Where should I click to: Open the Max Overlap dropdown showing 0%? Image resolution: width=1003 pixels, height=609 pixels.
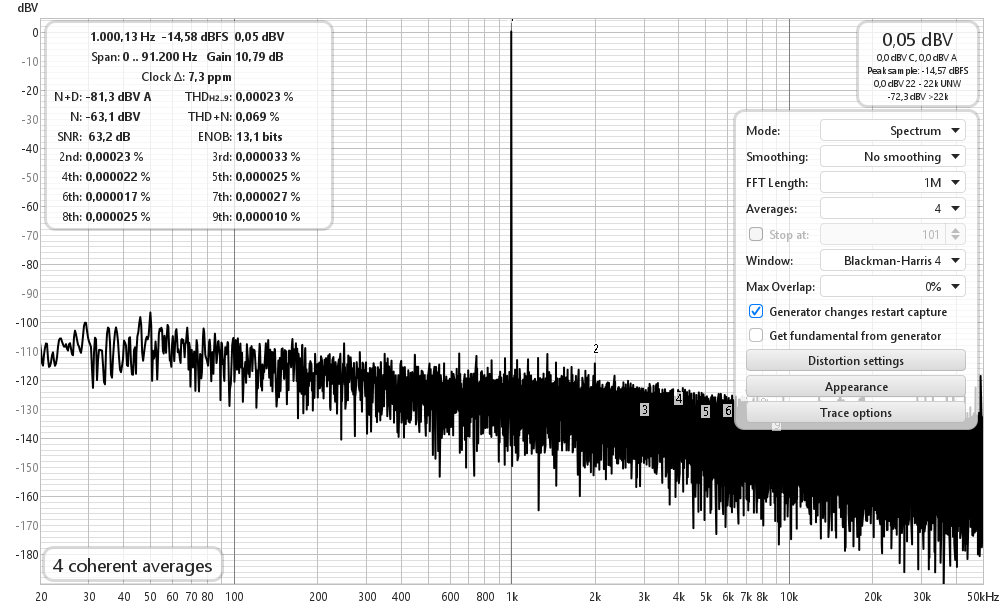892,287
